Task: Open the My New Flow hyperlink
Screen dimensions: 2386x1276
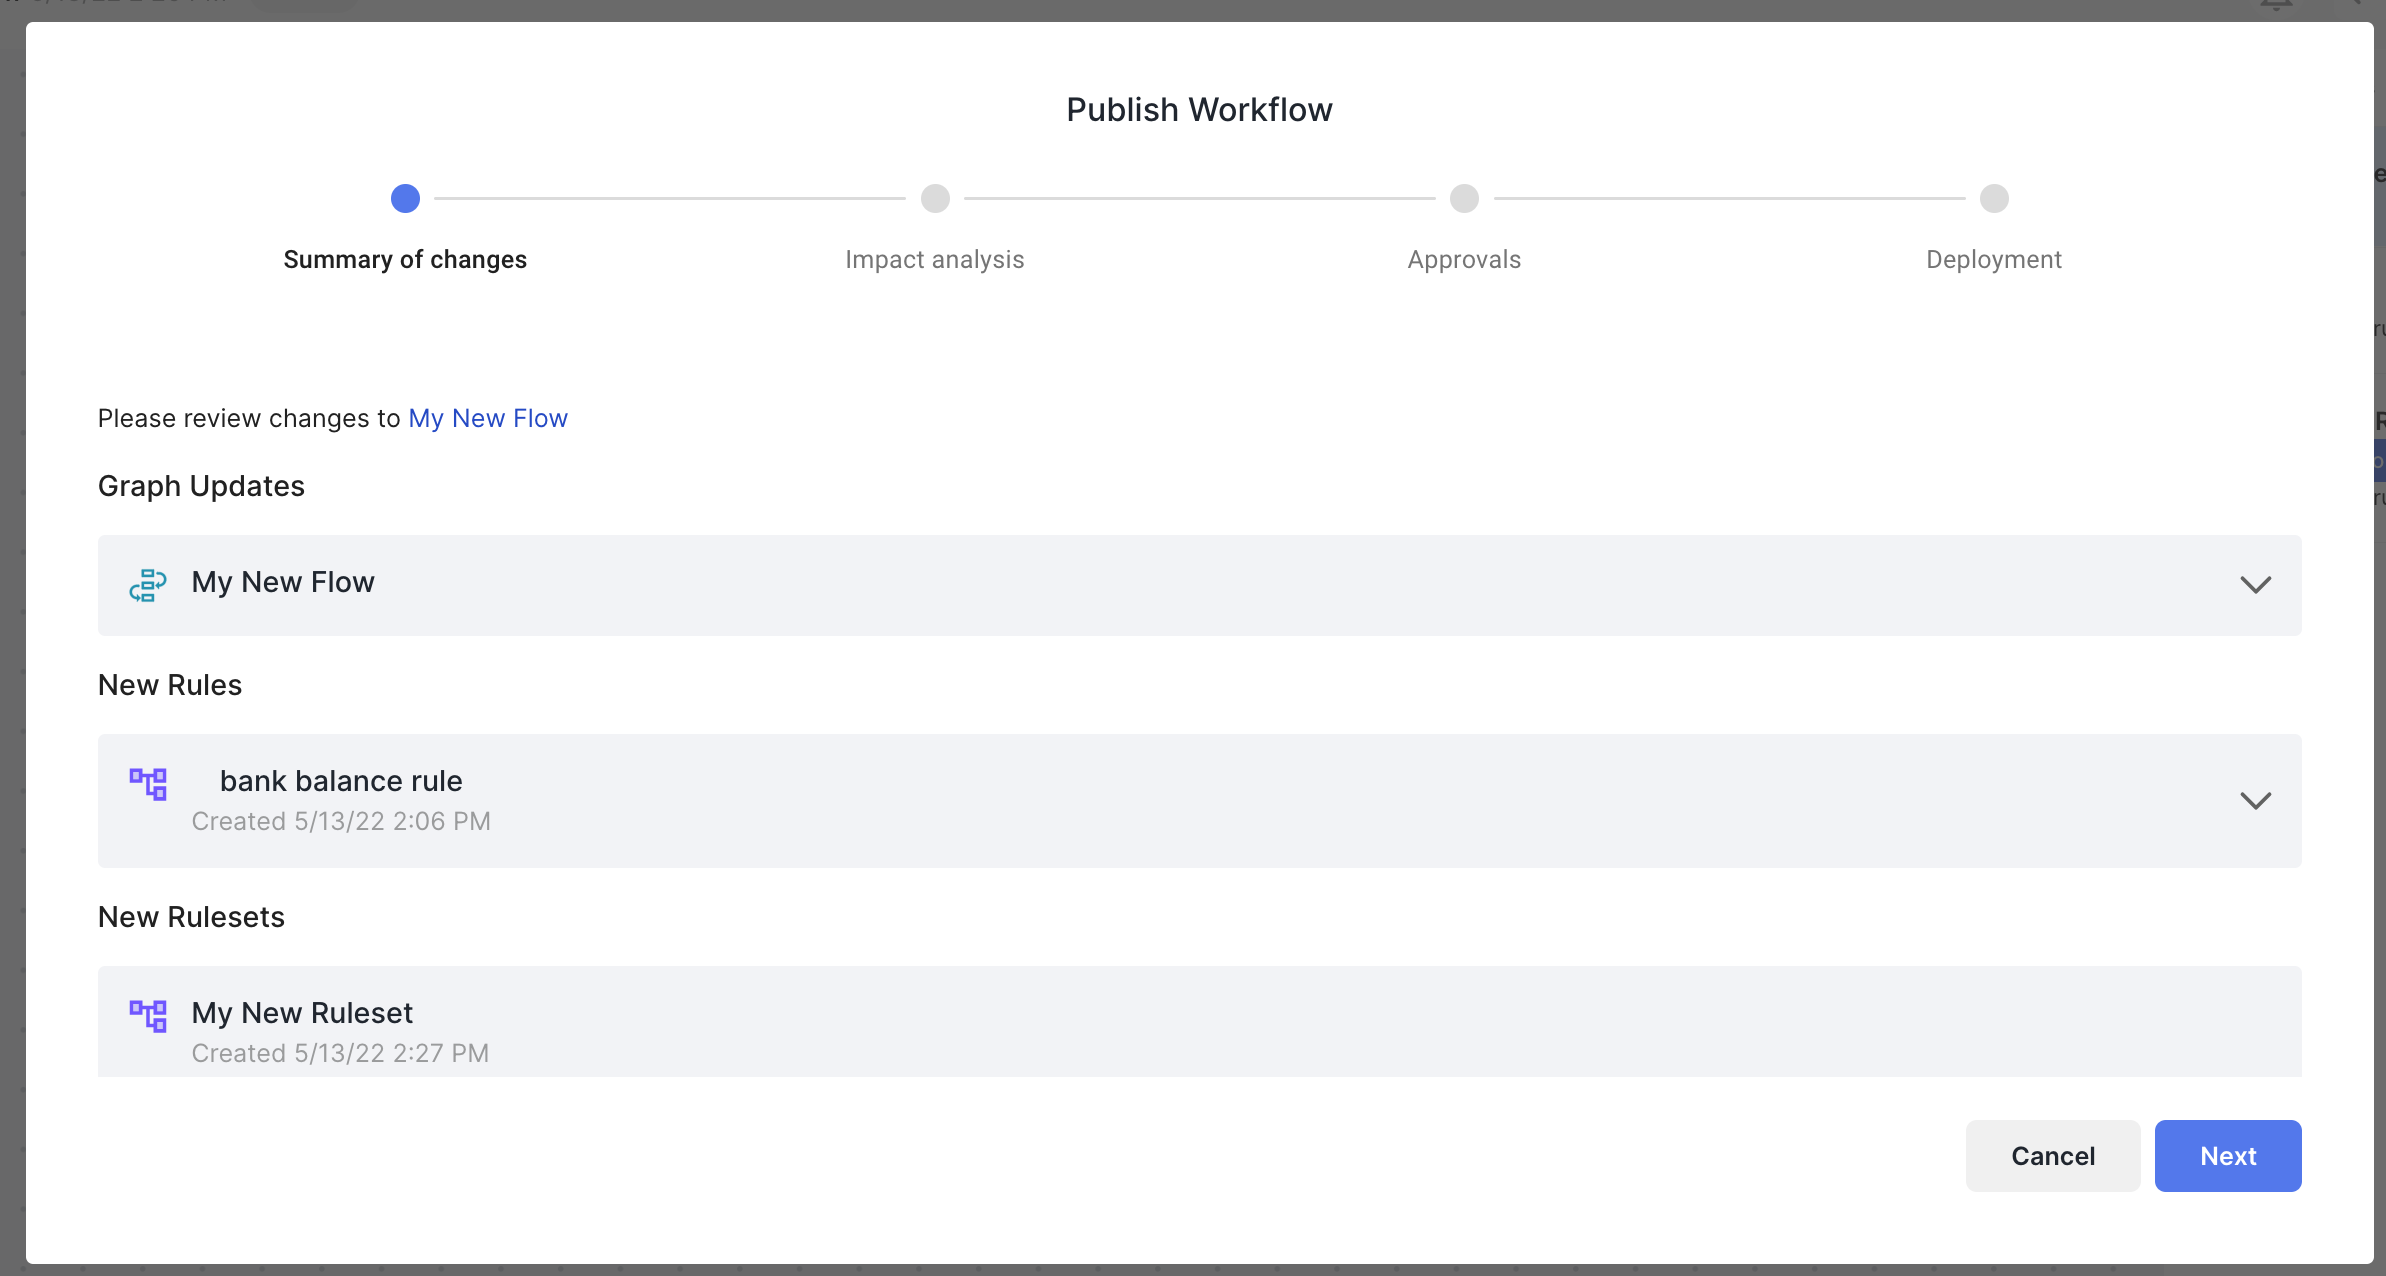Action: coord(488,418)
